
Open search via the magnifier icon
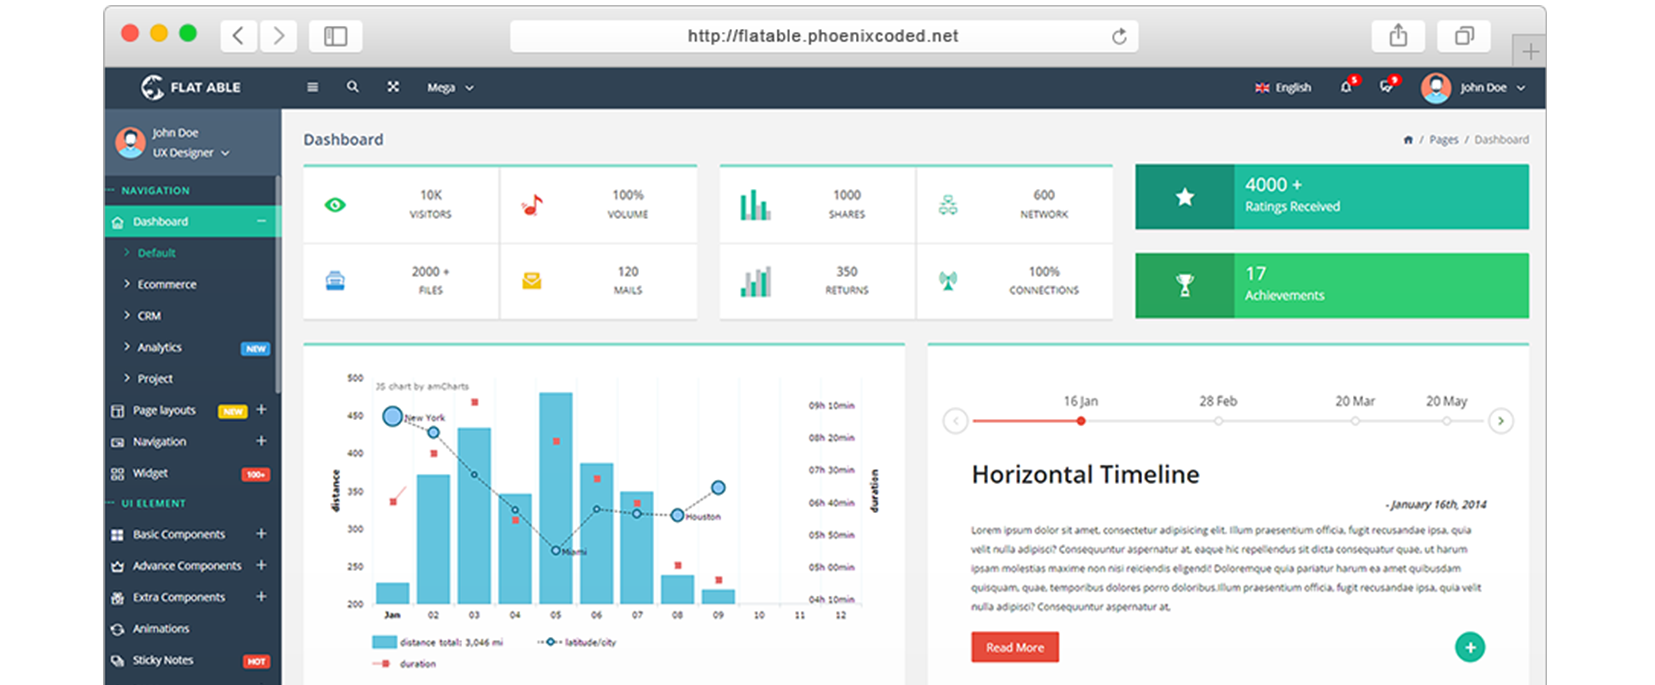[353, 87]
